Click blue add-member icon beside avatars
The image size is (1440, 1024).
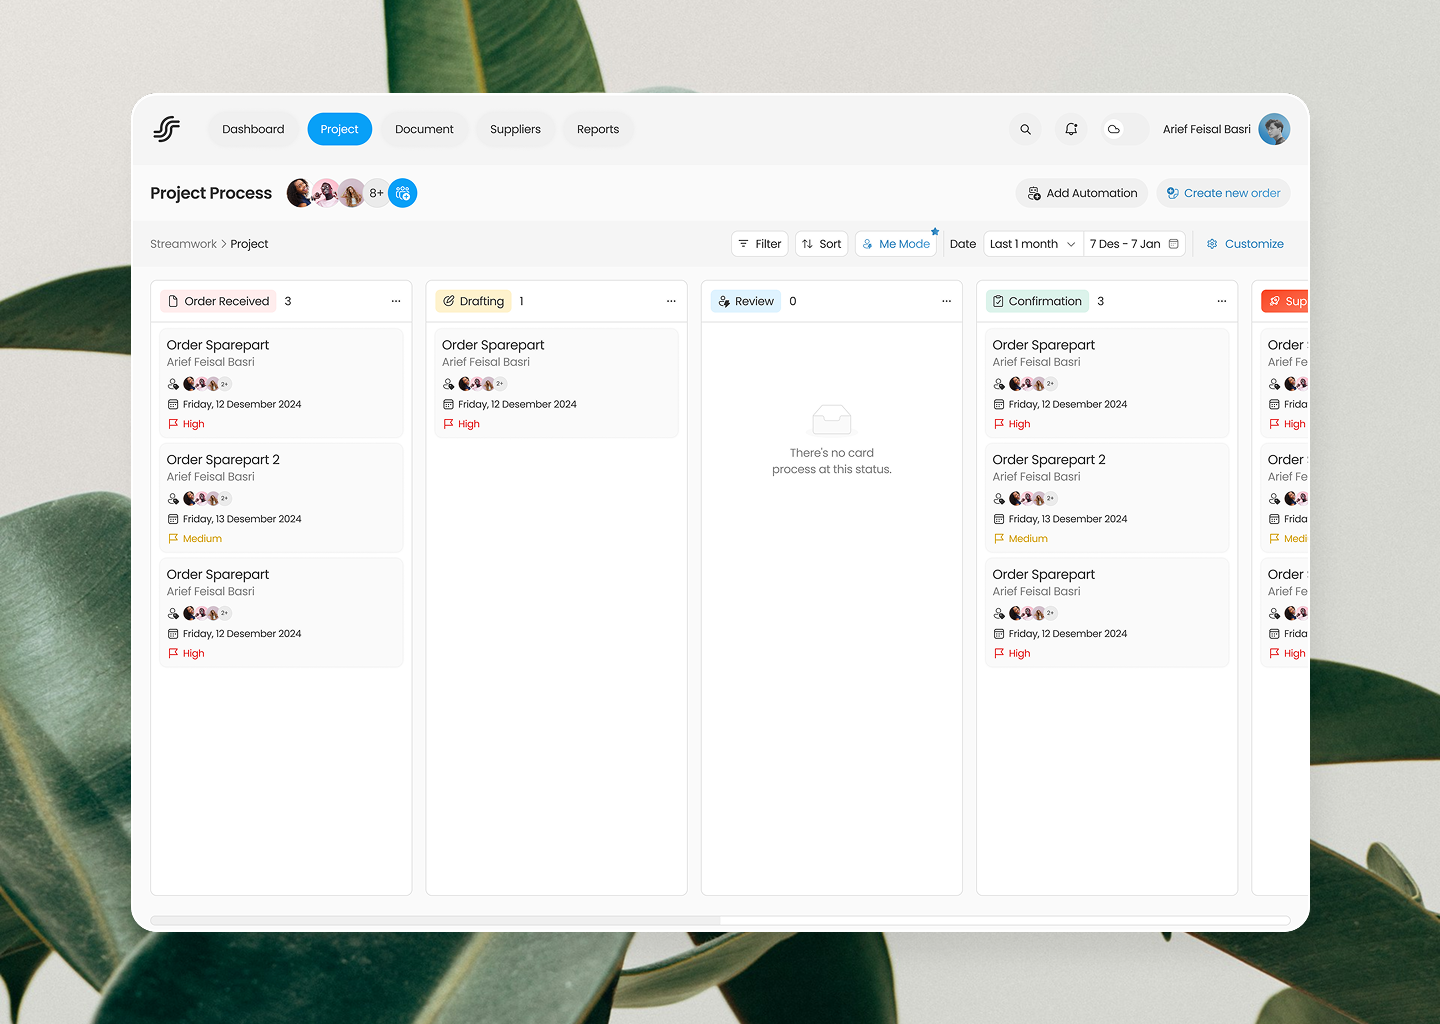[x=403, y=193]
